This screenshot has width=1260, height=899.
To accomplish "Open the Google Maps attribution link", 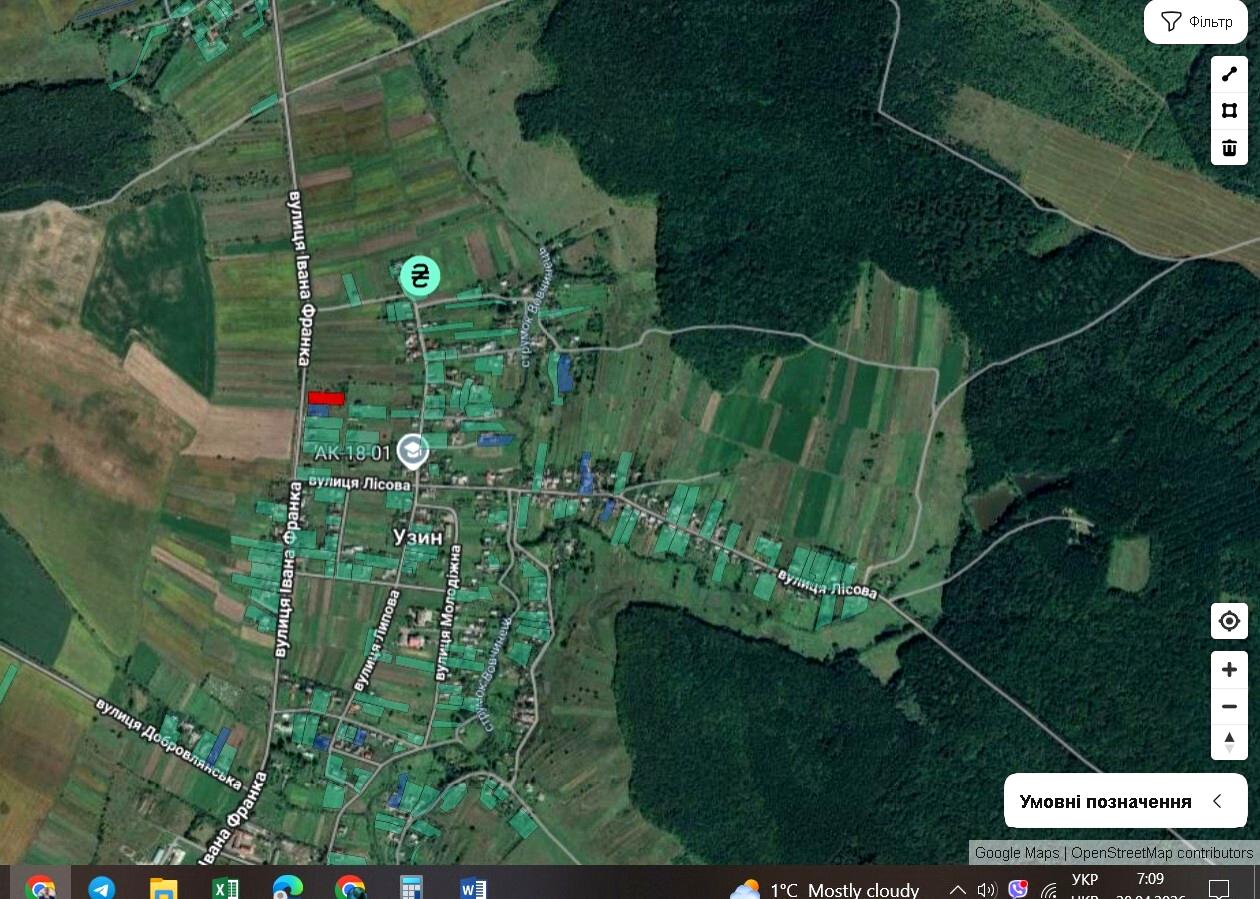I will pyautogui.click(x=1017, y=853).
